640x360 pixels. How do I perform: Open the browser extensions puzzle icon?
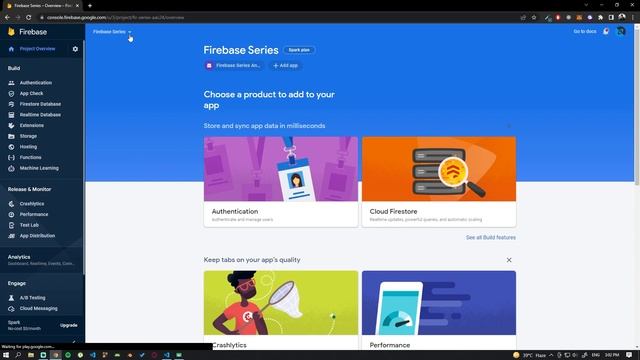click(x=600, y=18)
